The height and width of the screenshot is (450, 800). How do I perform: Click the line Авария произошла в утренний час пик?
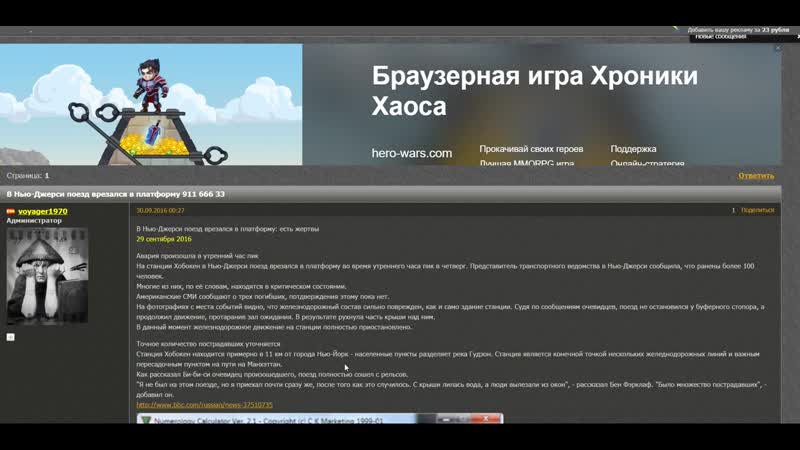click(197, 256)
